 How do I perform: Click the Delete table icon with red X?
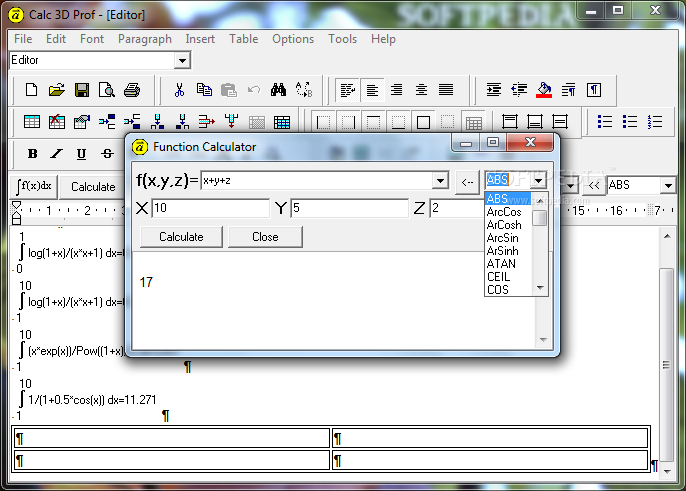point(57,122)
